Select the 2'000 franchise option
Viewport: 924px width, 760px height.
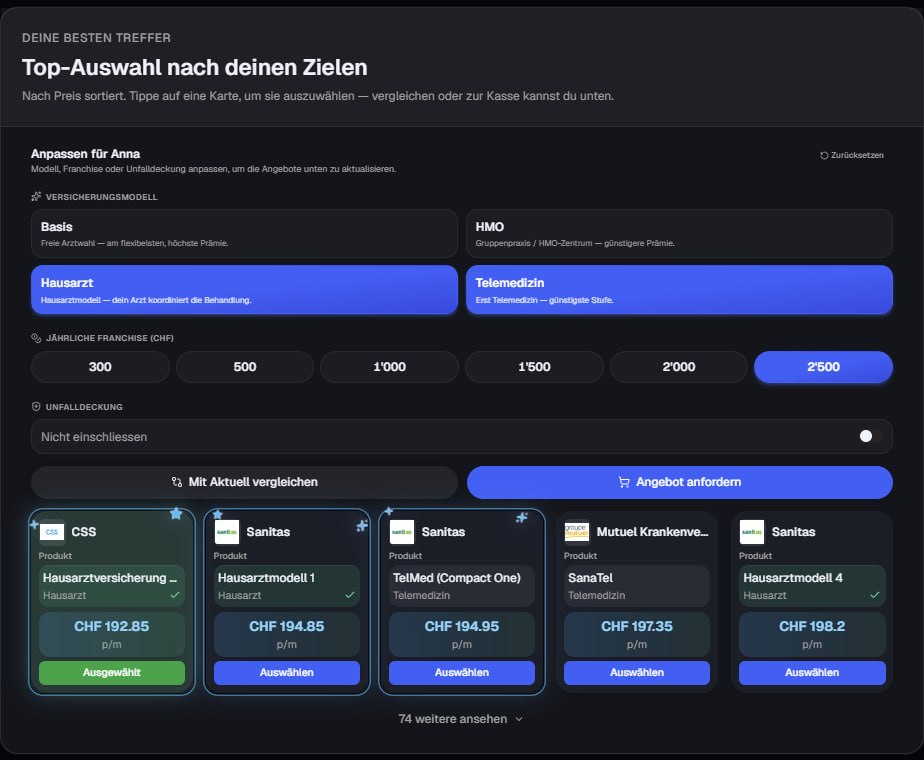click(x=679, y=367)
